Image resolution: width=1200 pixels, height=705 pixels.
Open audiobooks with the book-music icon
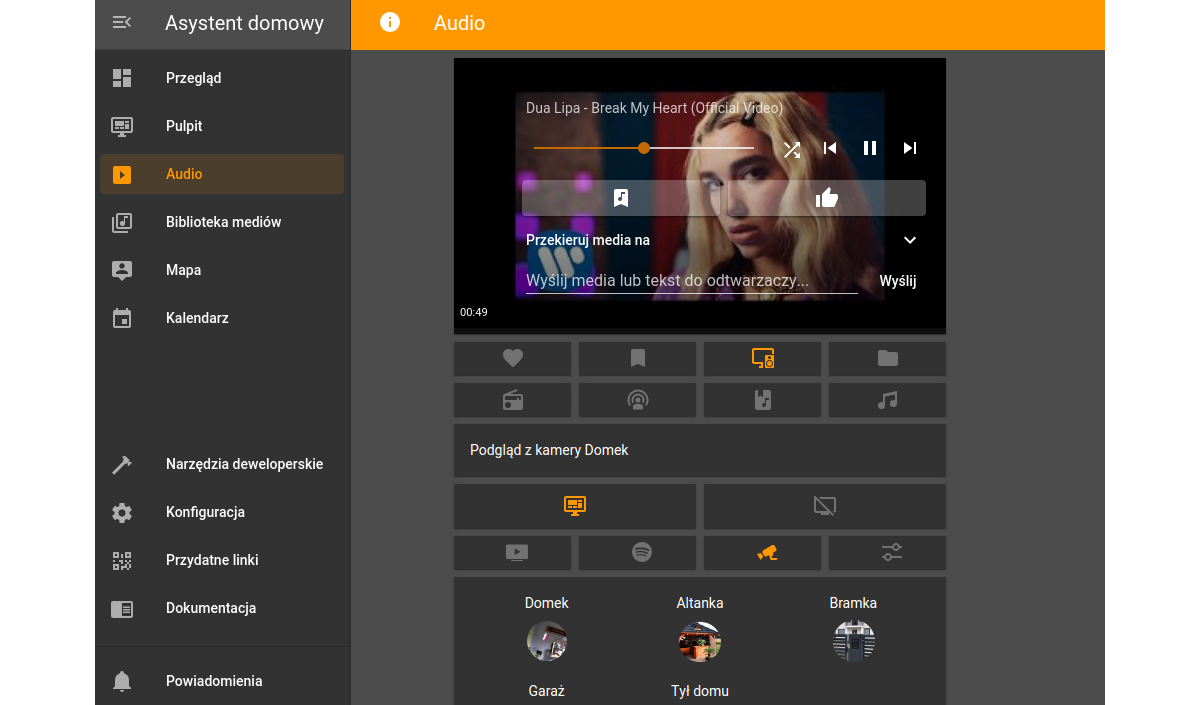[x=763, y=400]
